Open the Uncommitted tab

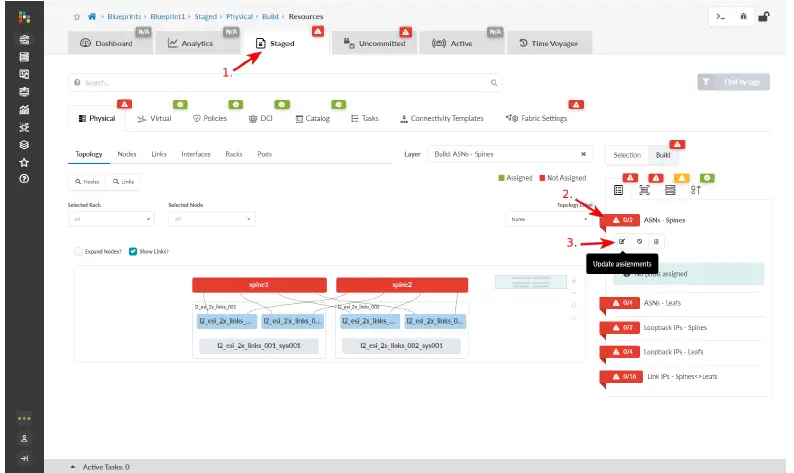374,43
